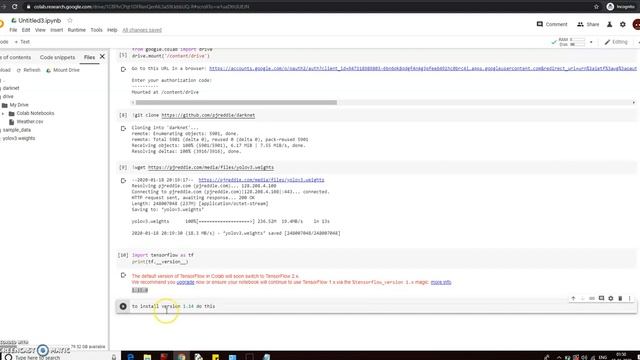
Task: Move selected cell up using arrow icon
Action: [573, 298]
